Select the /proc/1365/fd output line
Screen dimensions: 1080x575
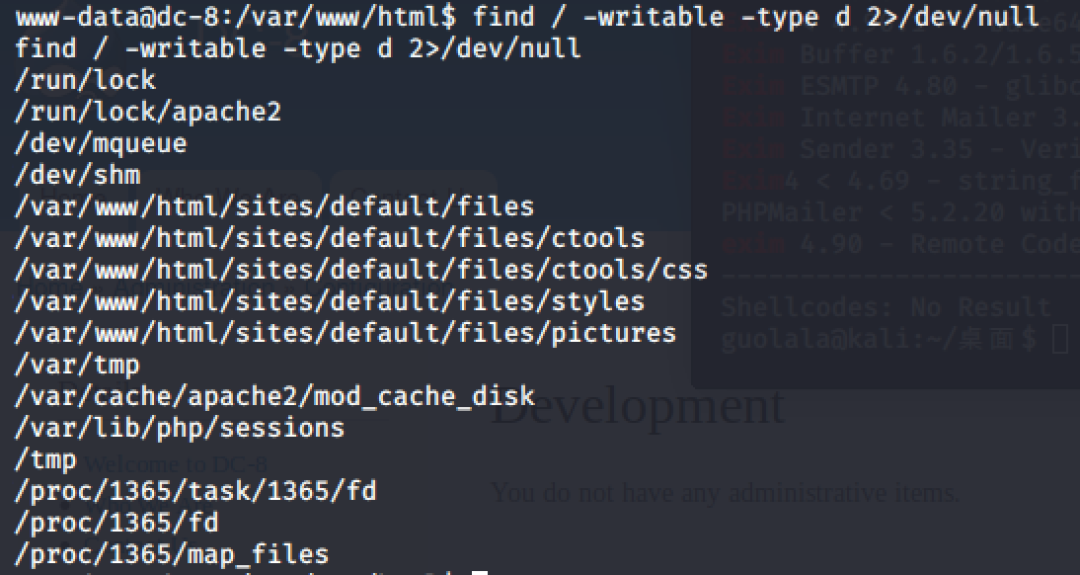[116, 522]
